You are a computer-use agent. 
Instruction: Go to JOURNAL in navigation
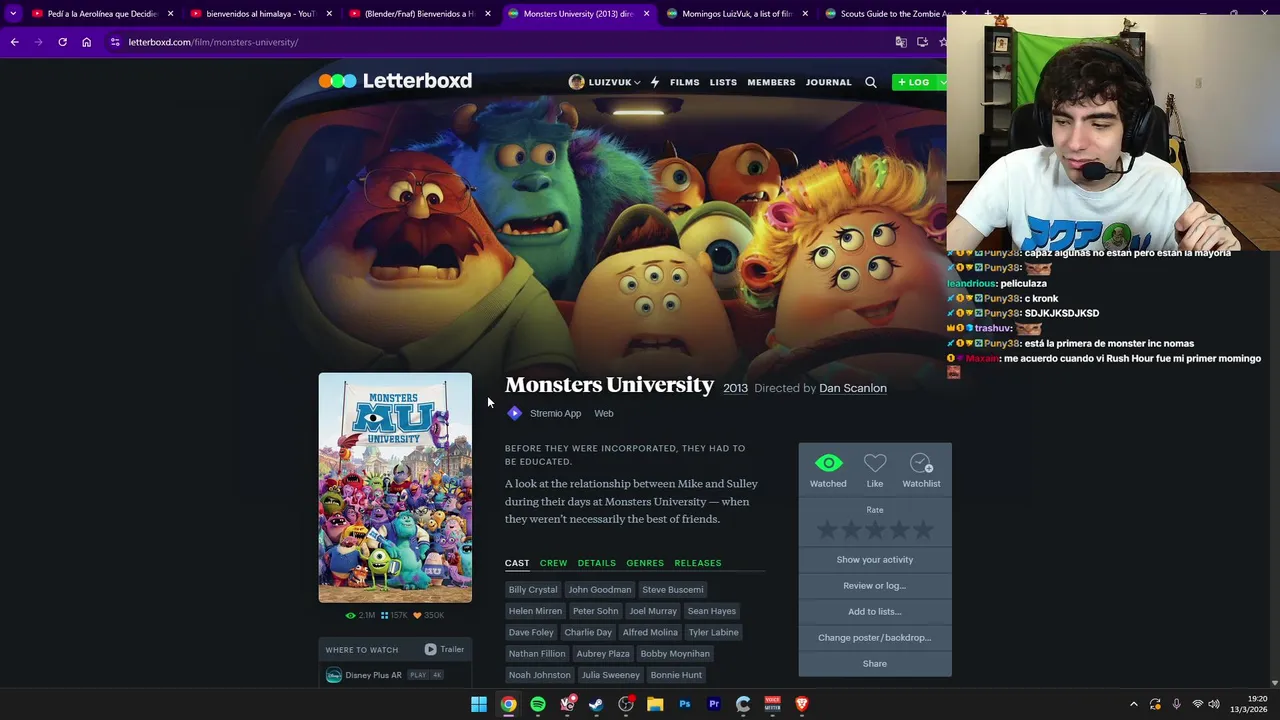coord(829,82)
